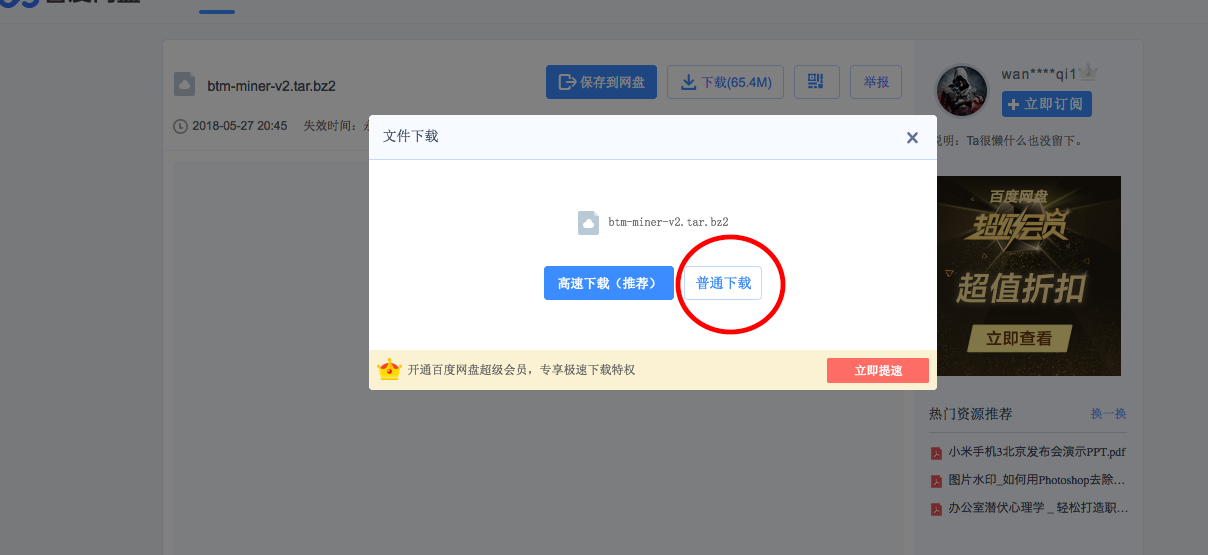1208x555 pixels.
Task: Click 立即查看 in the advertisement
Action: point(1019,338)
